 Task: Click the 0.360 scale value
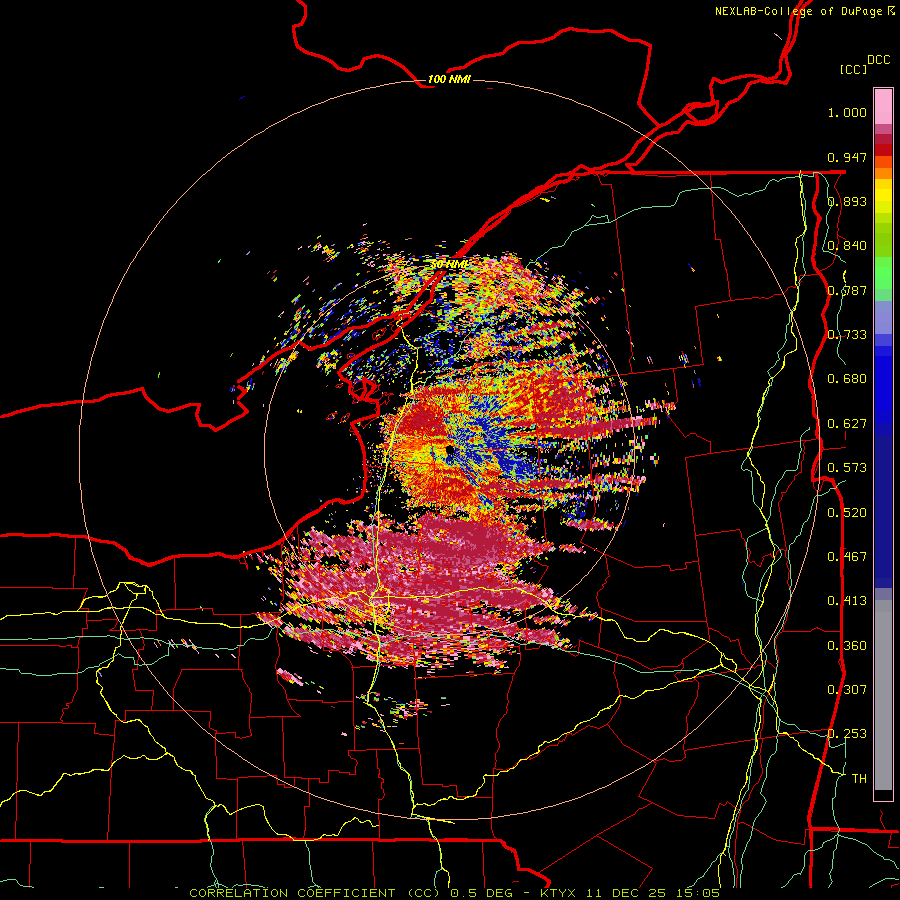point(847,646)
